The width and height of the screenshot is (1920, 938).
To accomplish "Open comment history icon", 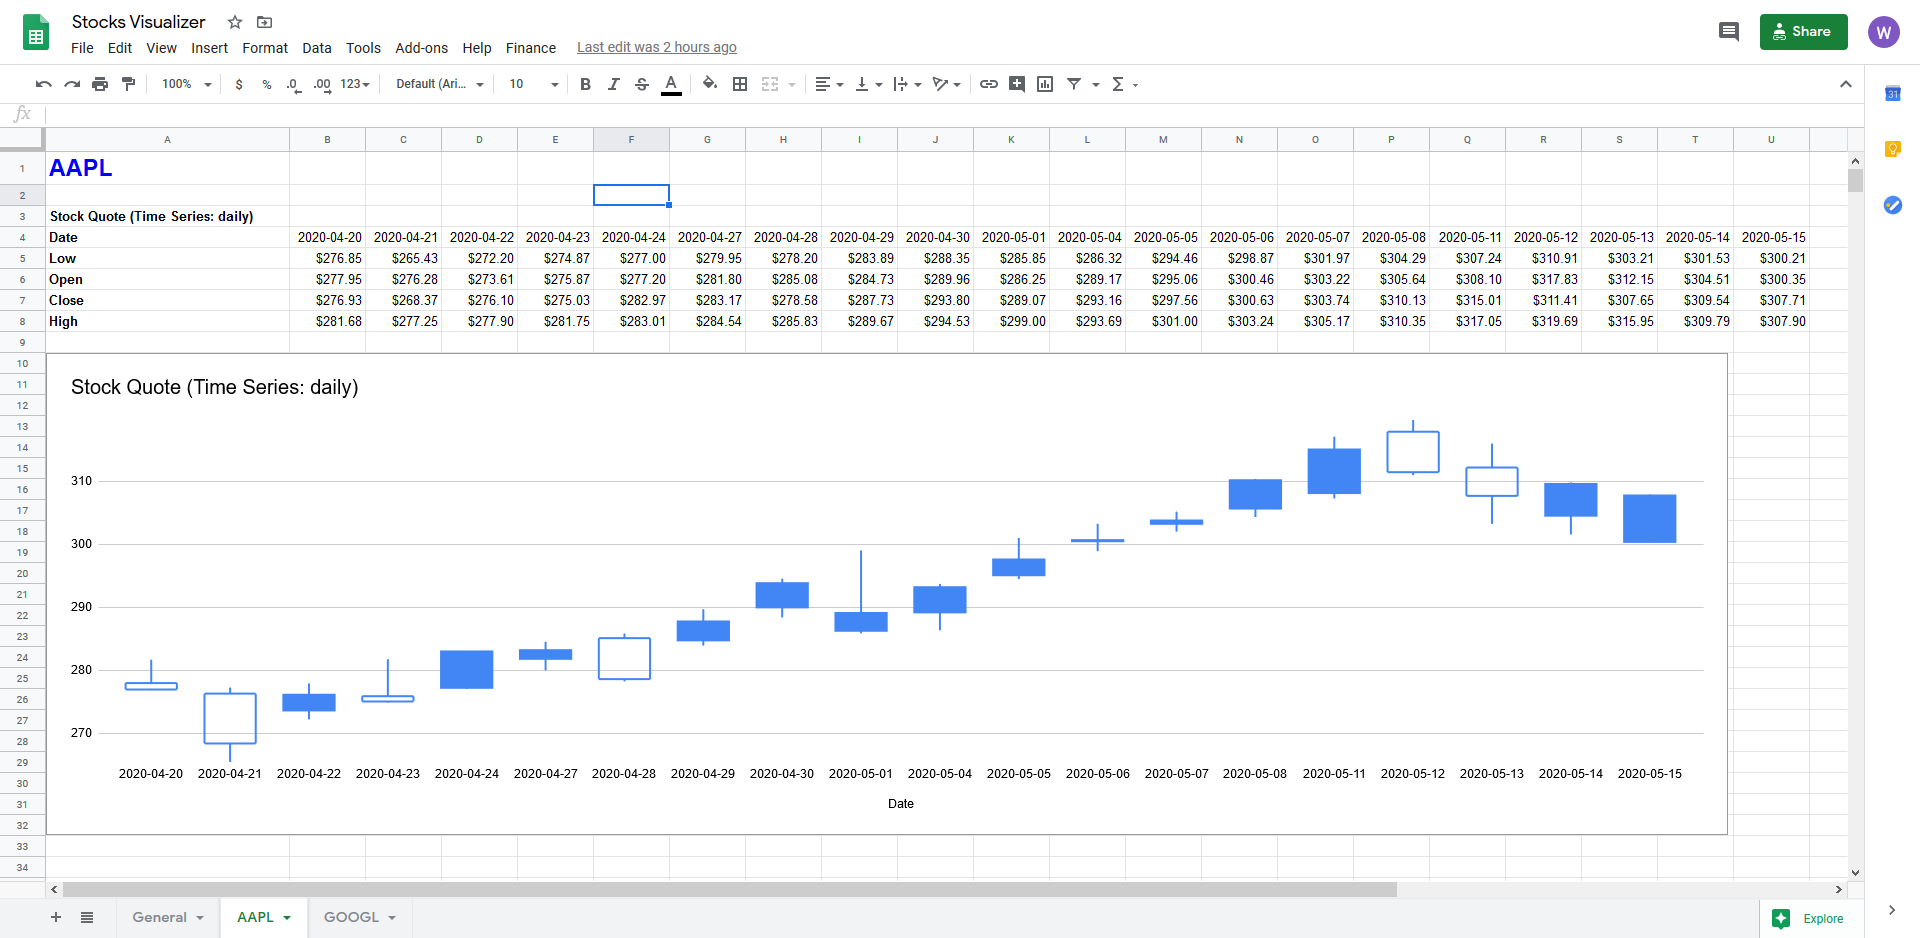I will click(x=1729, y=32).
